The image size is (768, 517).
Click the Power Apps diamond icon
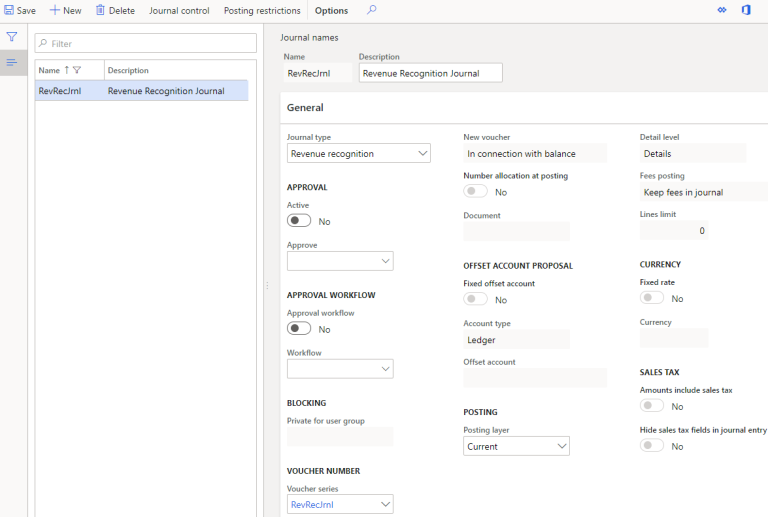tap(722, 10)
